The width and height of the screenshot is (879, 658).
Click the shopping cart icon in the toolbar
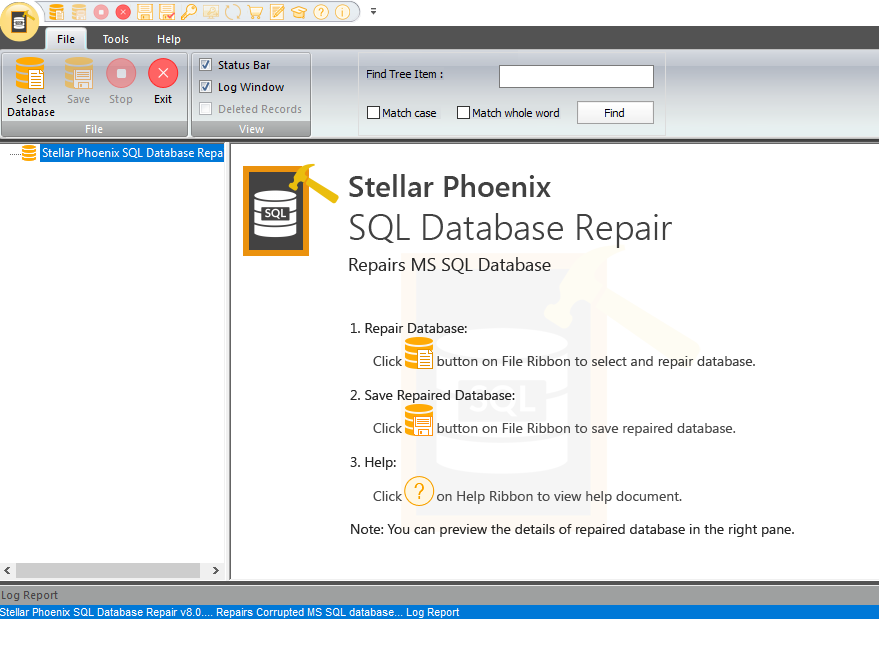[255, 12]
